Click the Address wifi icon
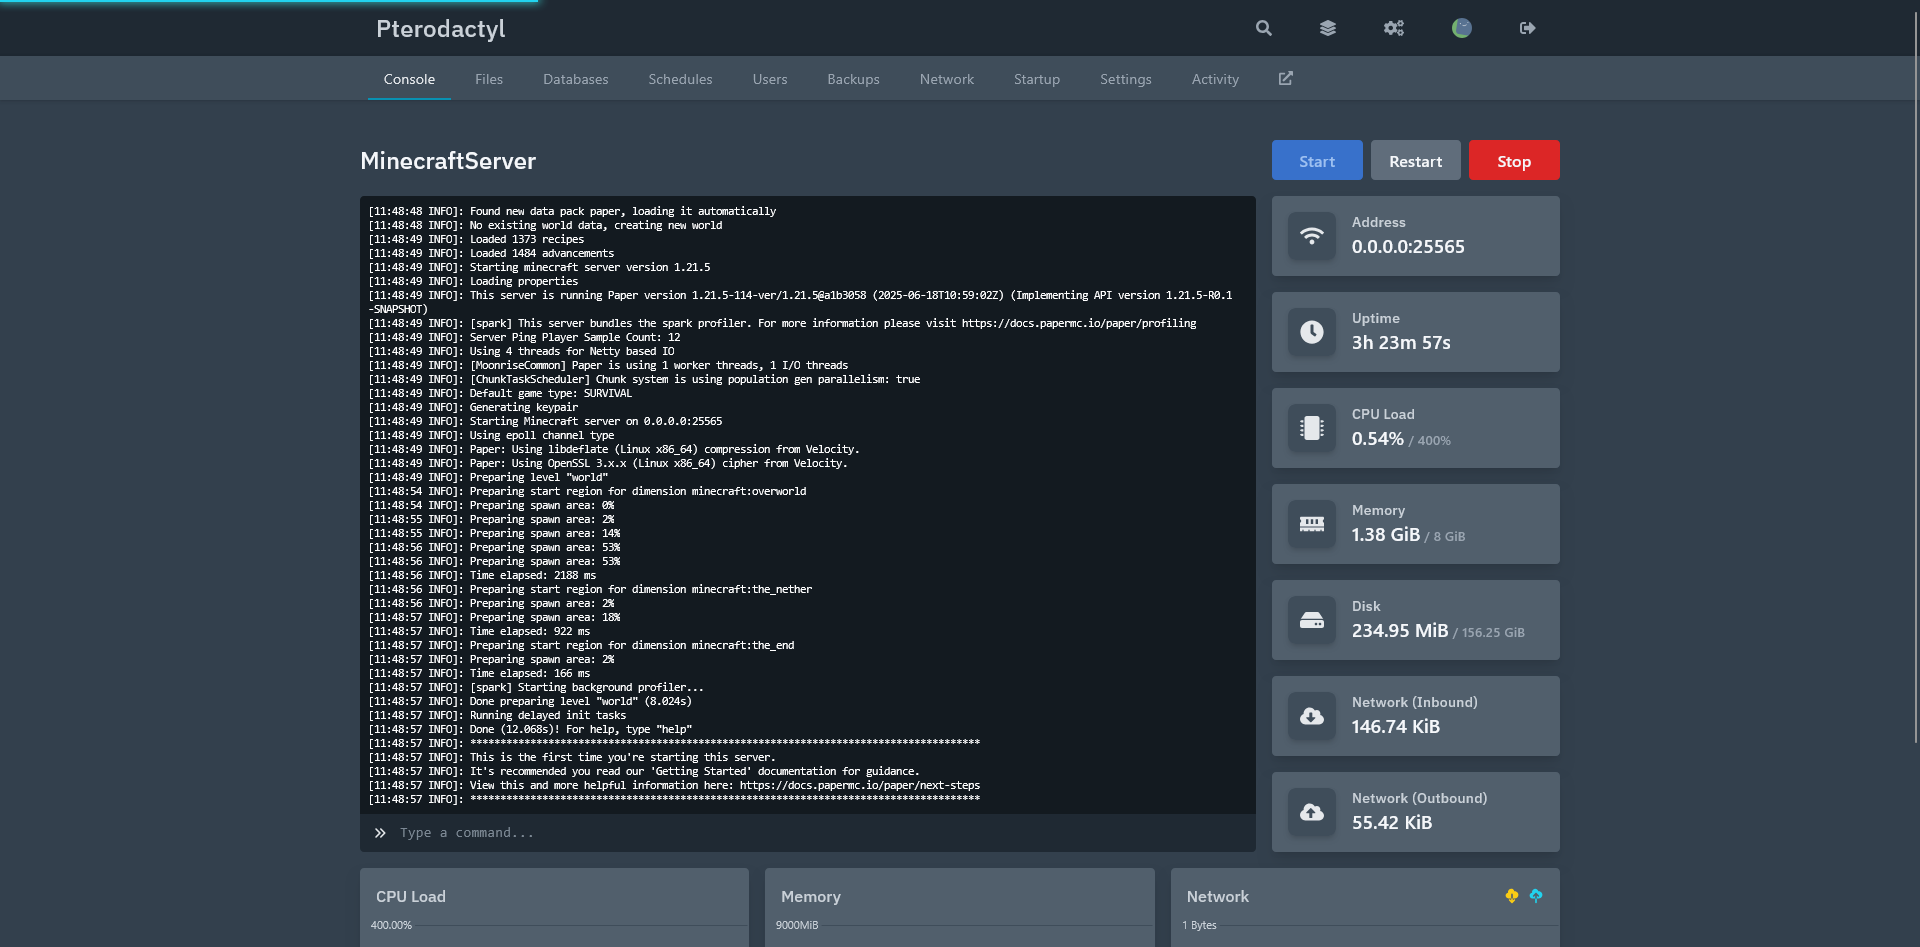Viewport: 1920px width, 947px height. (1312, 236)
